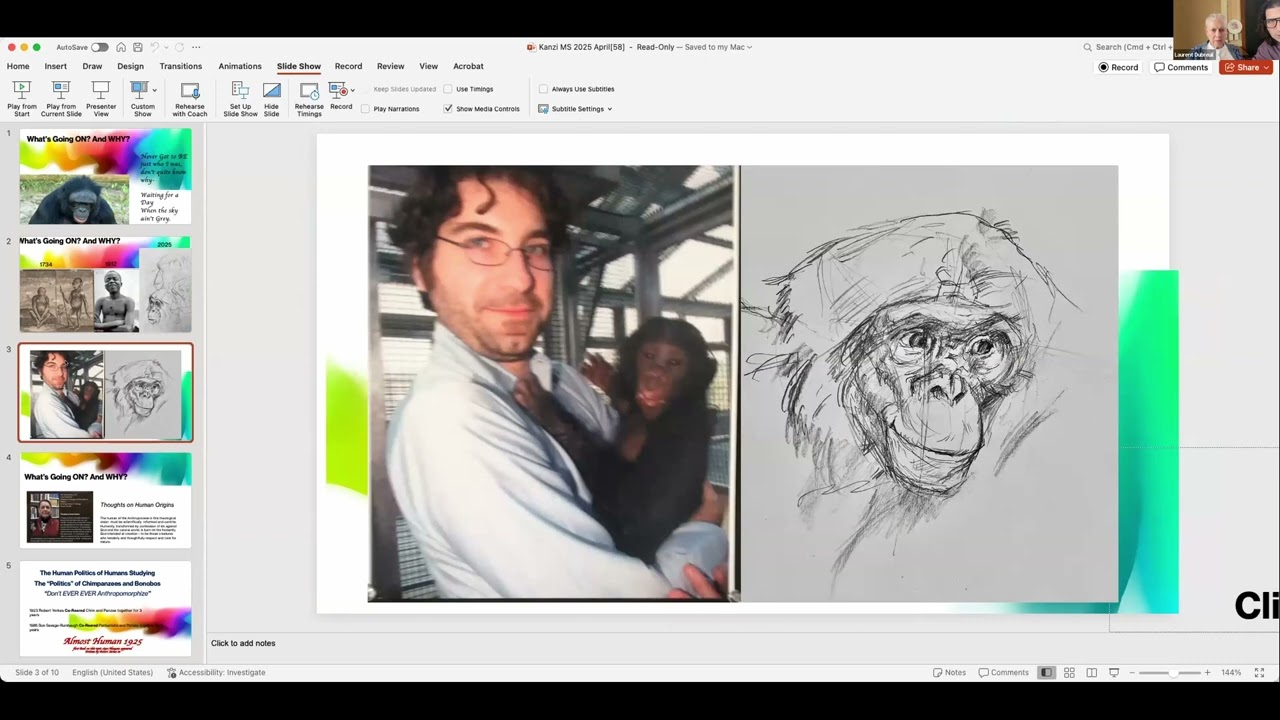Select slide 4 Thoughts on Human Origins thumbnail
This screenshot has height=720, width=1280.
(105, 500)
